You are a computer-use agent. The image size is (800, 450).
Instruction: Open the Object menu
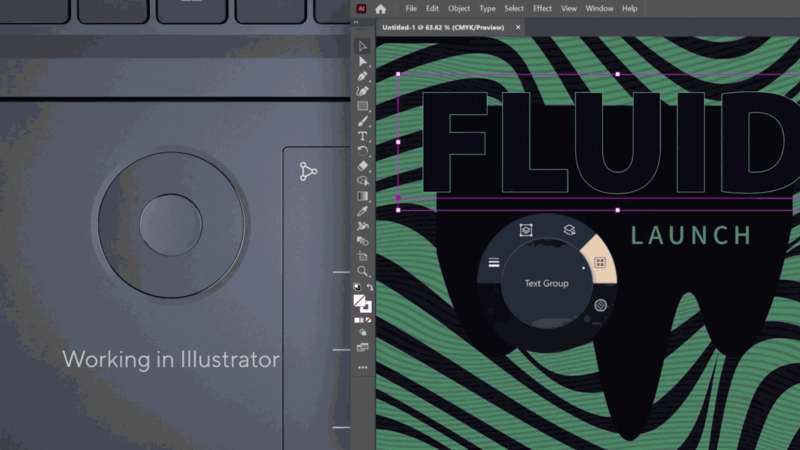459,9
